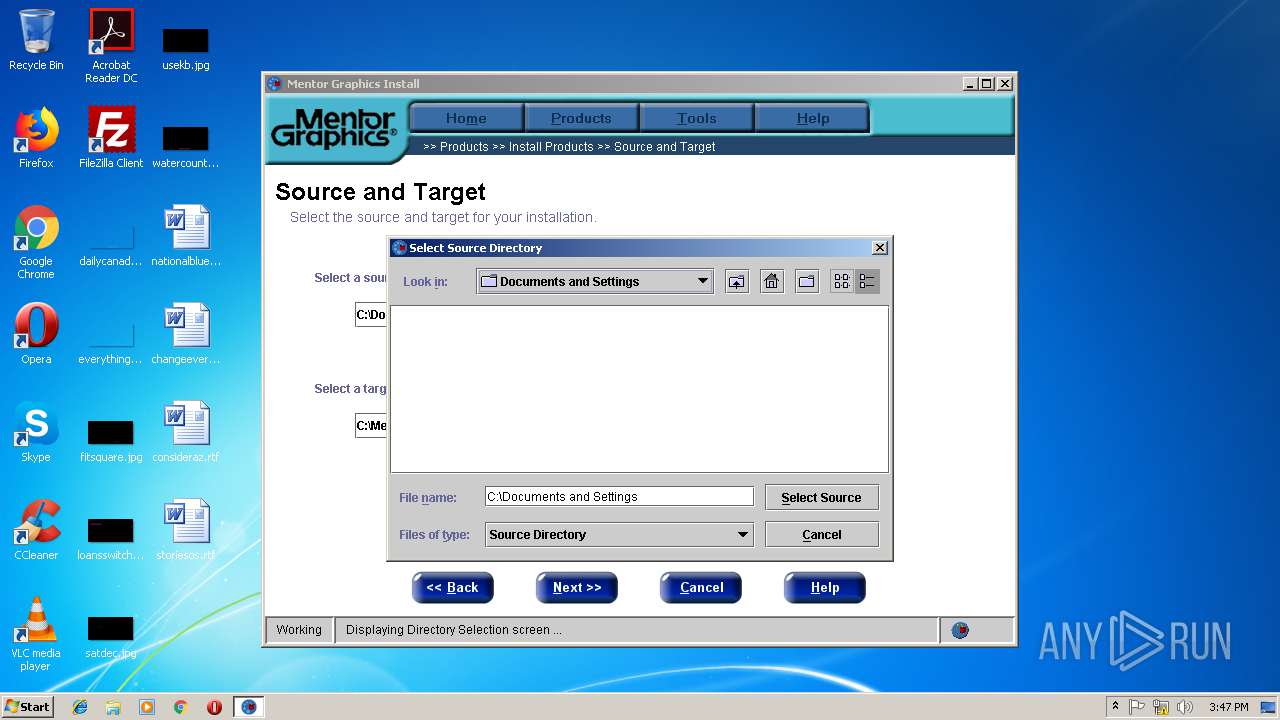Launch CCleaner from desktop

coord(36,530)
